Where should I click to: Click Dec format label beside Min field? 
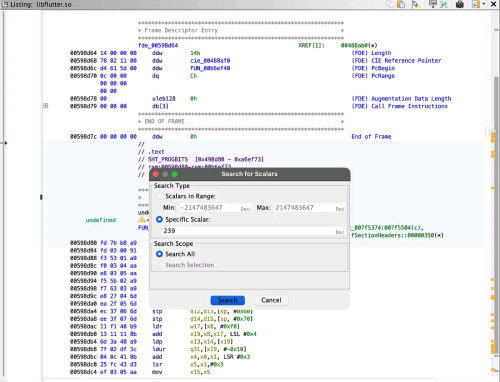pyautogui.click(x=245, y=209)
